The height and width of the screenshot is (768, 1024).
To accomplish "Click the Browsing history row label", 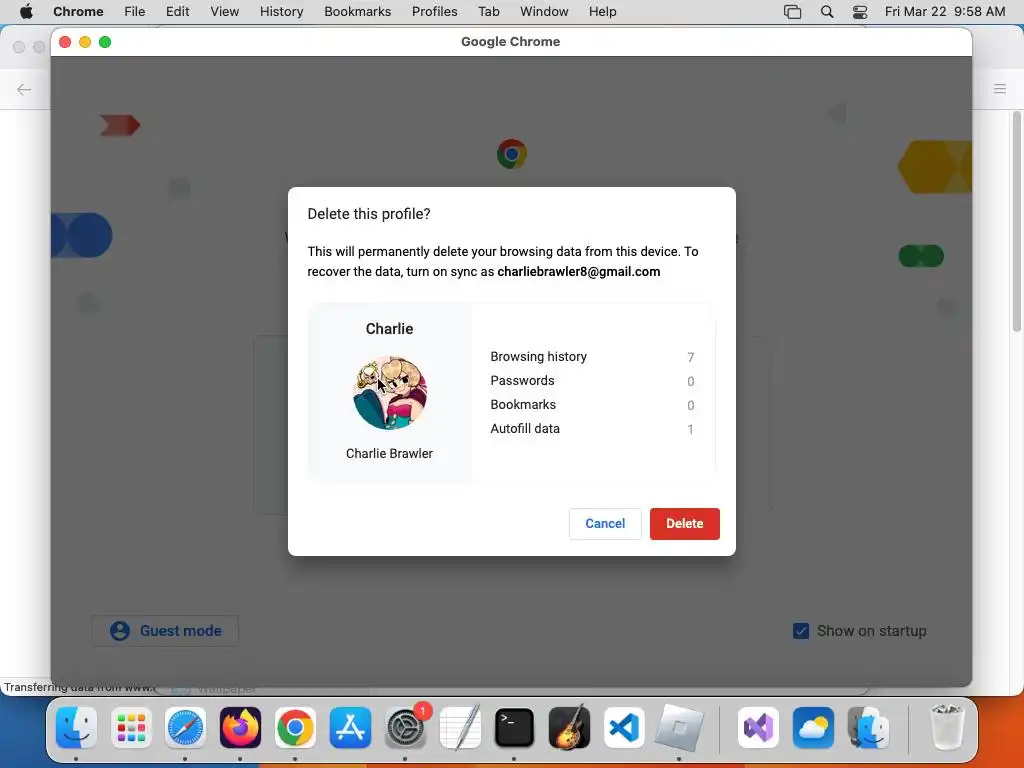I will (538, 357).
